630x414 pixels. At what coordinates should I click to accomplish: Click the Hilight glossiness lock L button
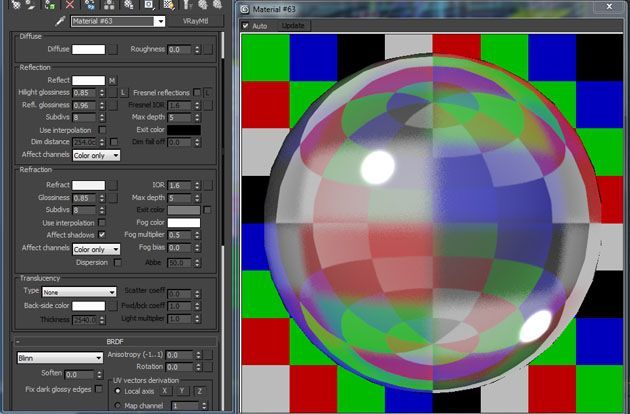click(124, 93)
